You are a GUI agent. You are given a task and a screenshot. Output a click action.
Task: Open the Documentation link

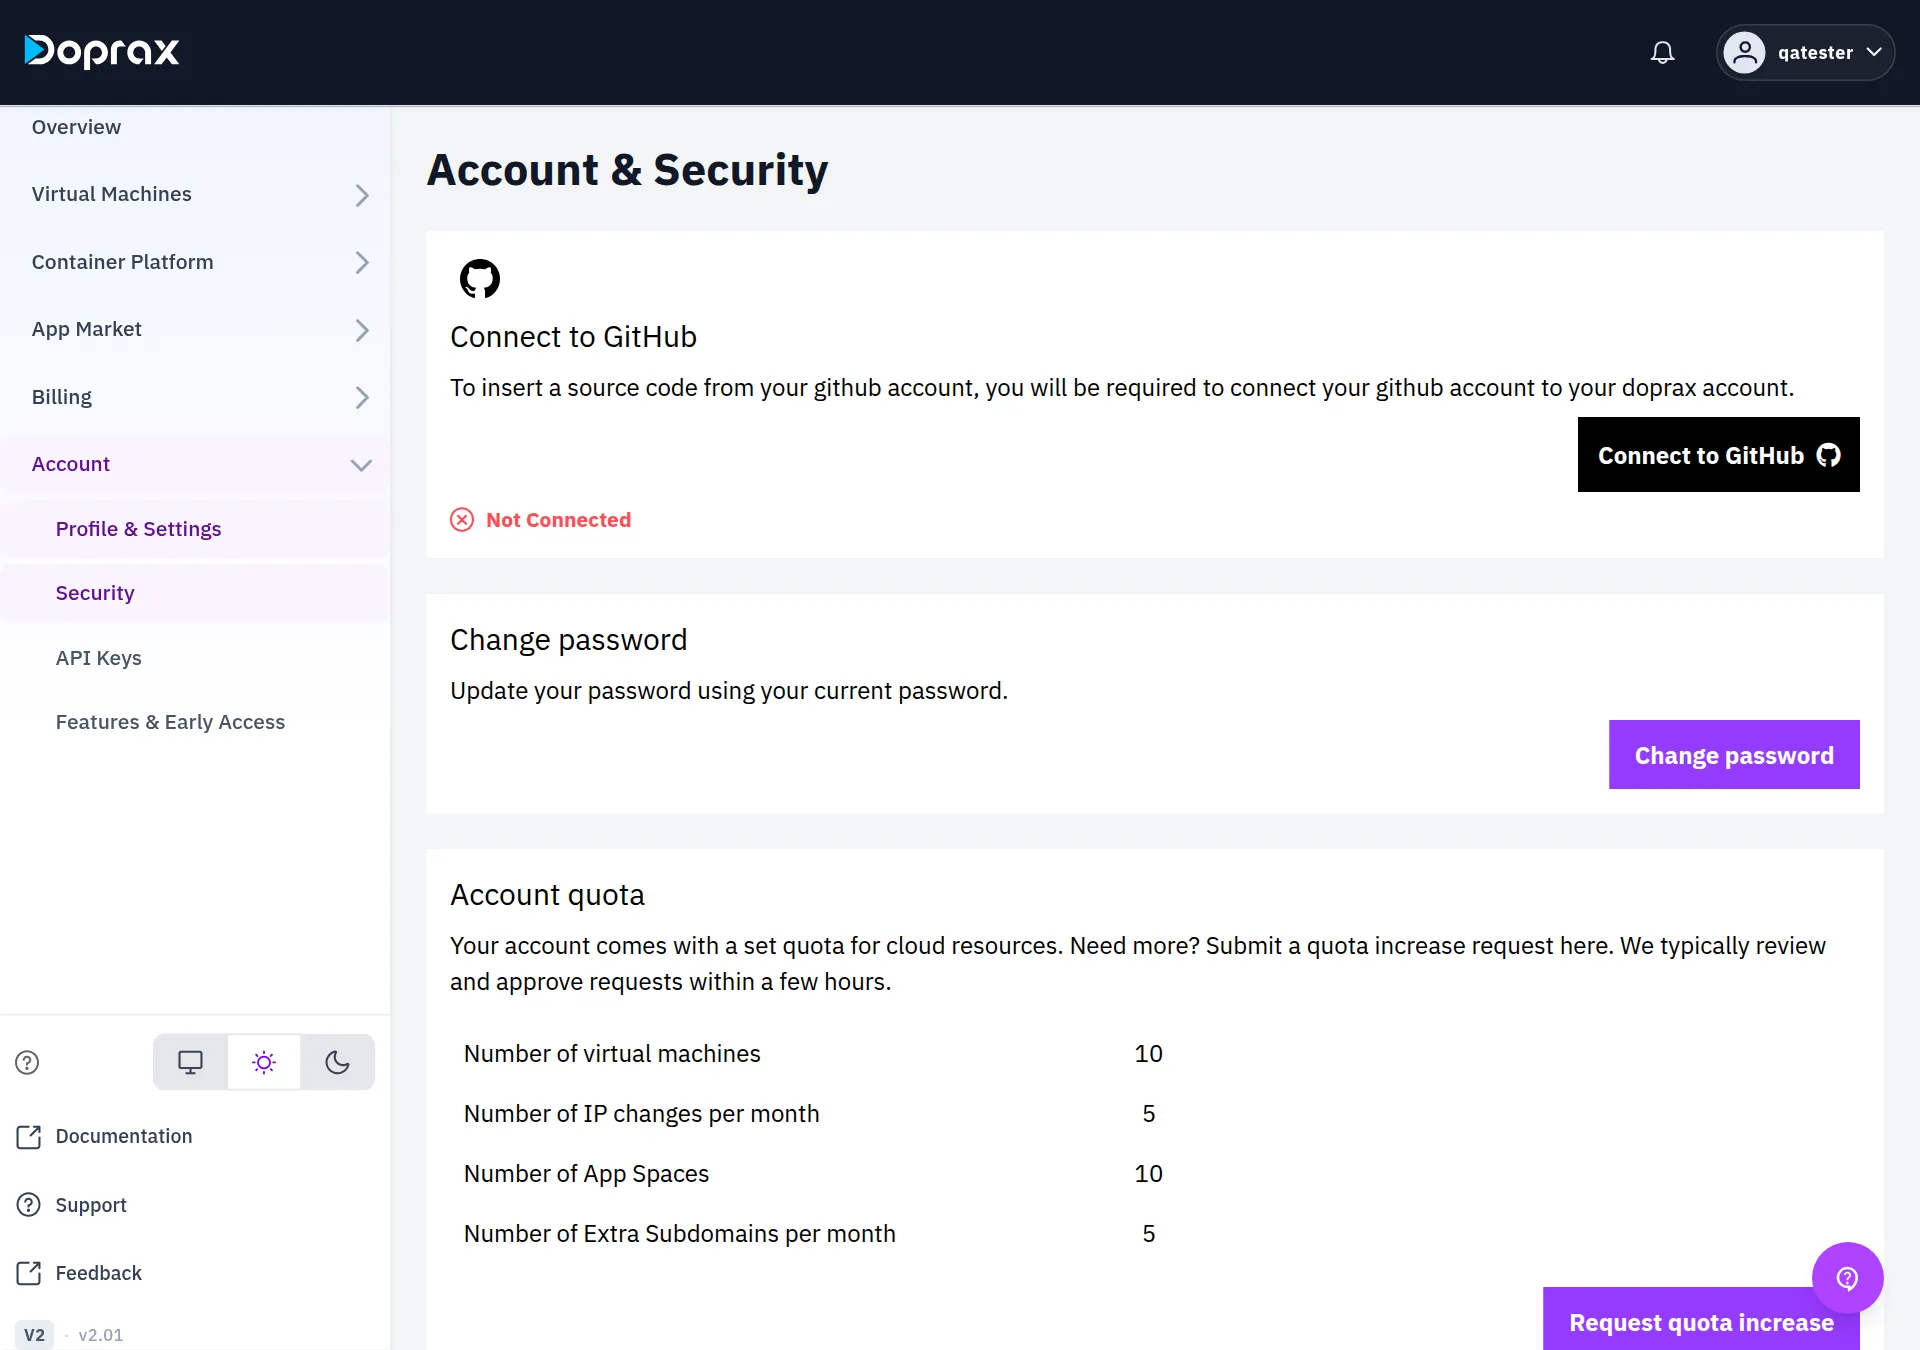(x=124, y=1137)
